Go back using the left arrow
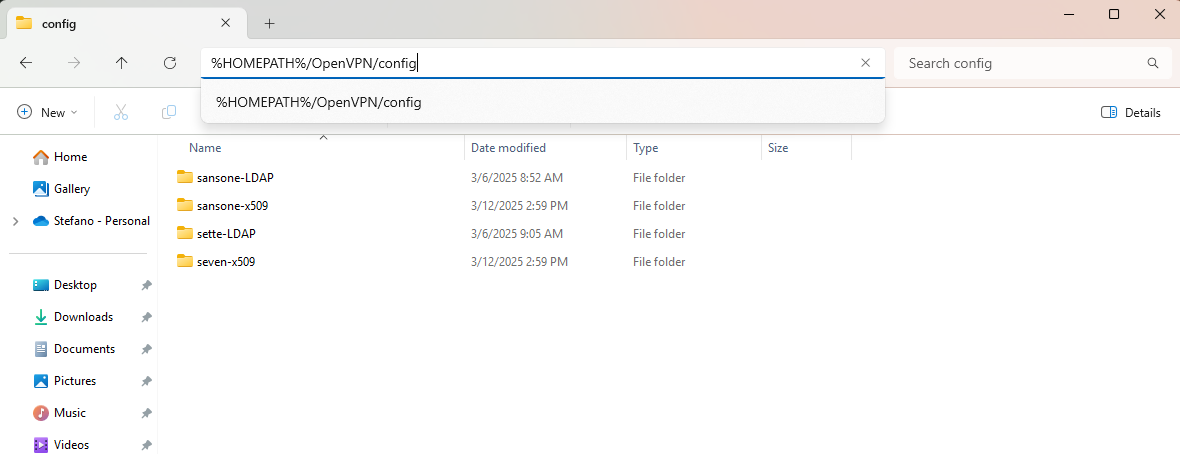Viewport: 1180px width, 454px height. click(26, 63)
